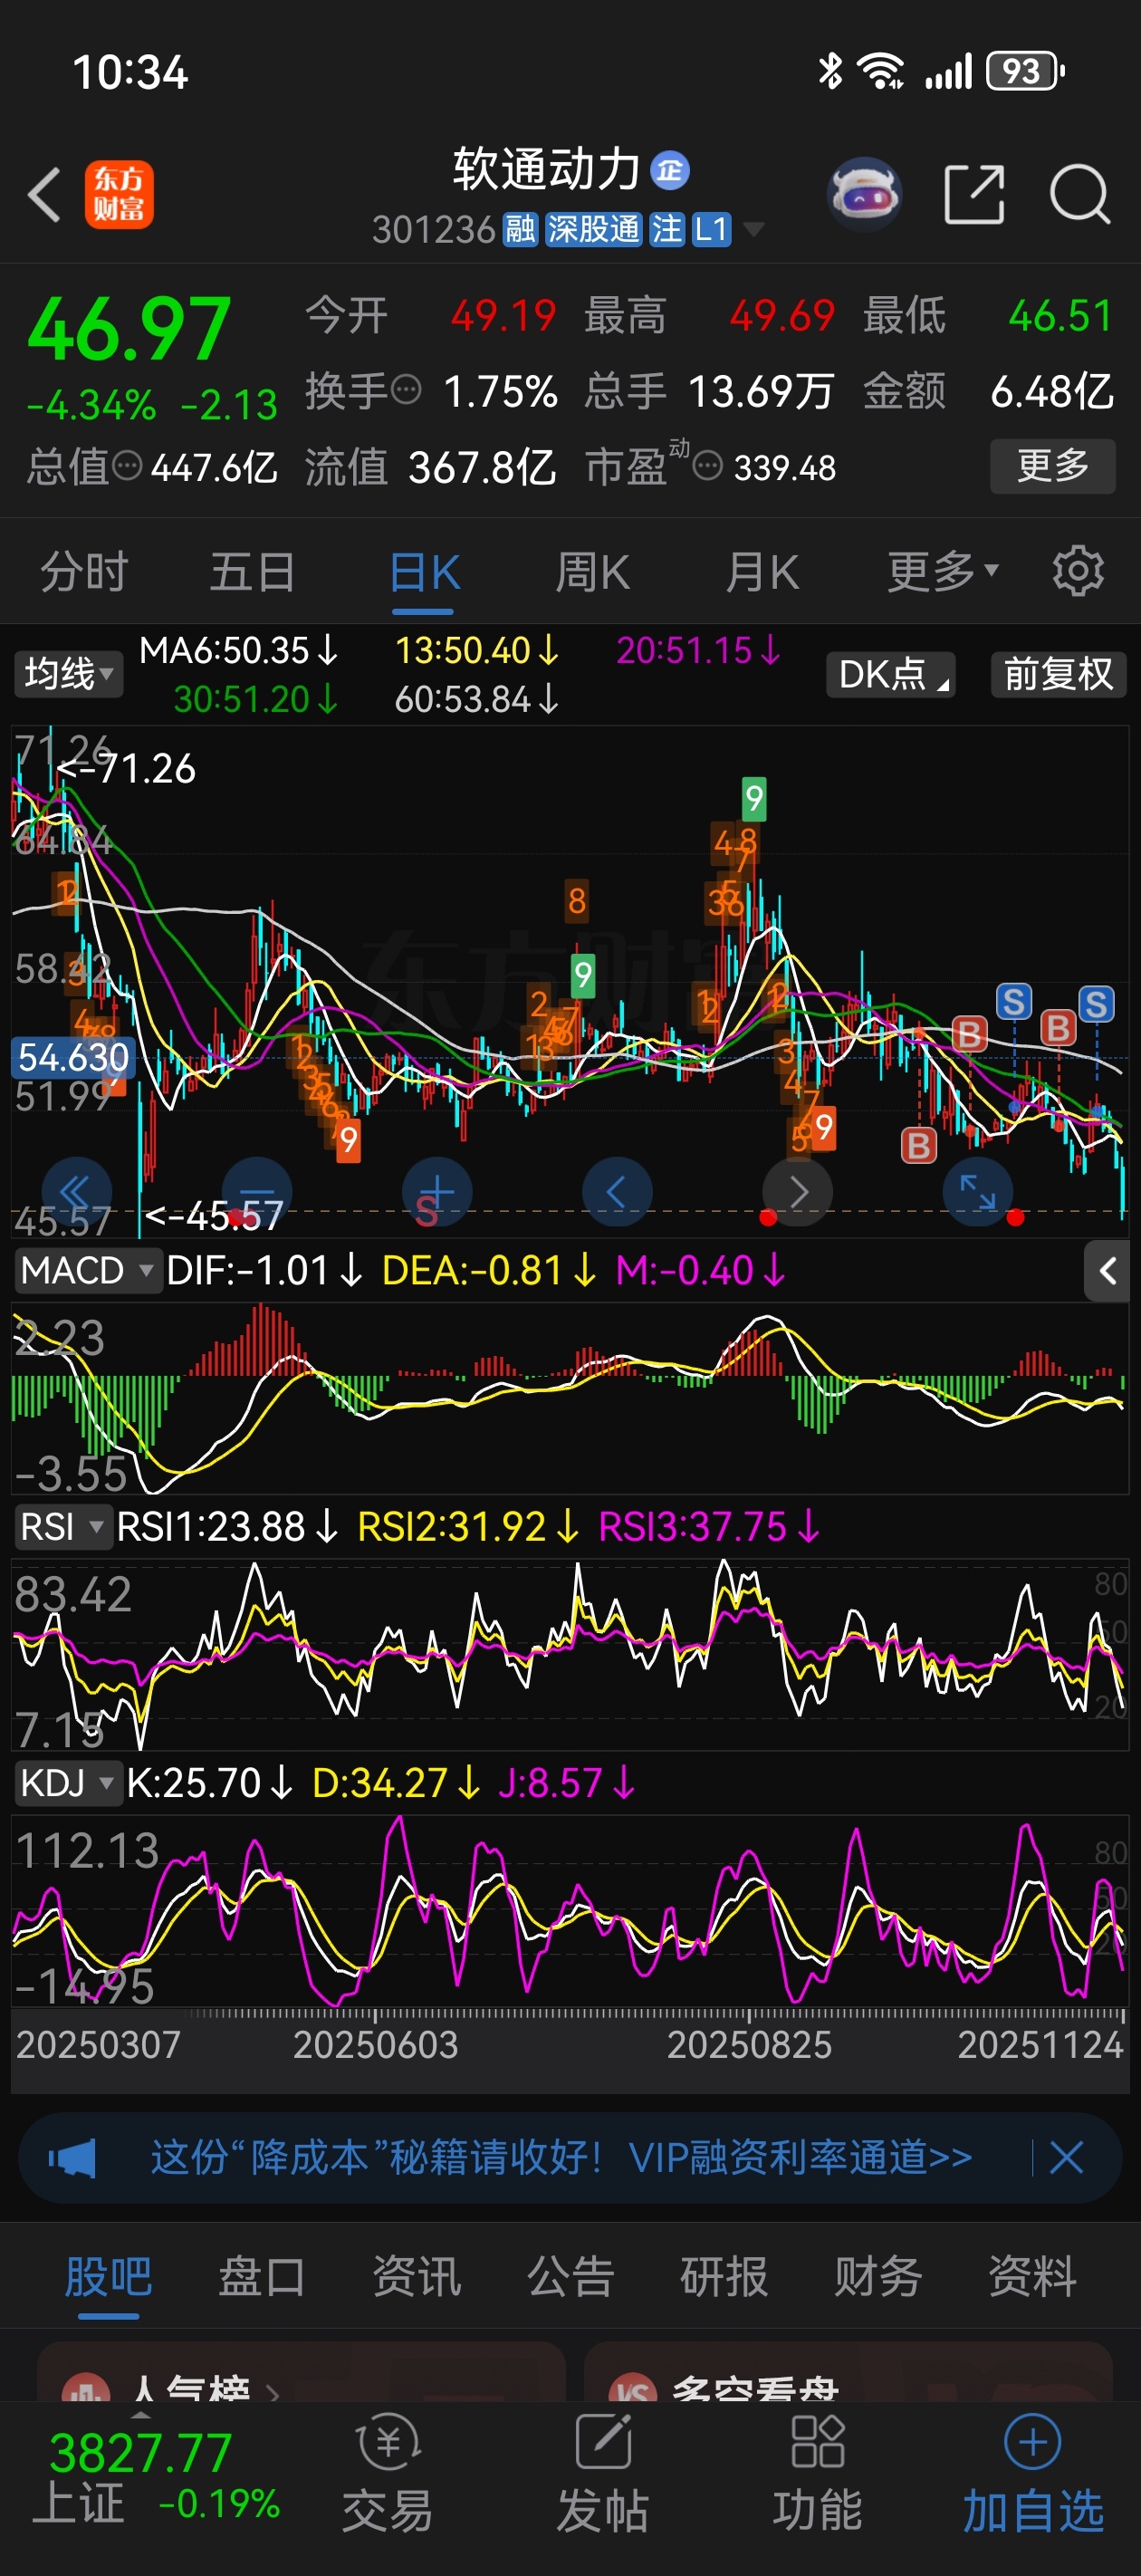Tap the L1 level tag
This screenshot has height=2576, width=1141.
pyautogui.click(x=711, y=229)
